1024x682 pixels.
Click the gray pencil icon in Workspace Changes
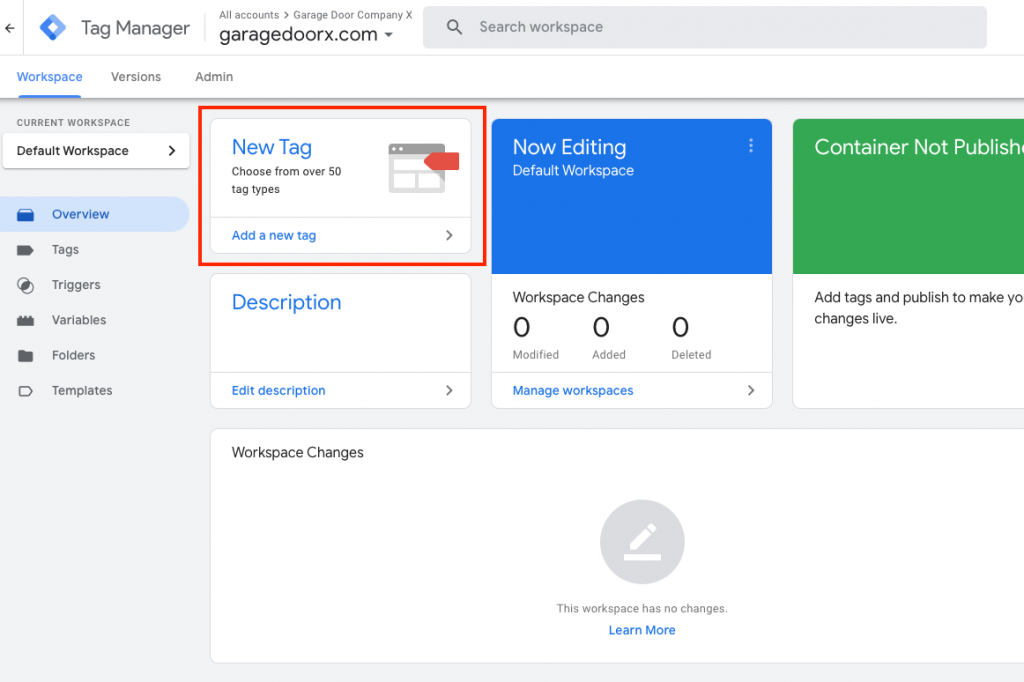pyautogui.click(x=642, y=542)
